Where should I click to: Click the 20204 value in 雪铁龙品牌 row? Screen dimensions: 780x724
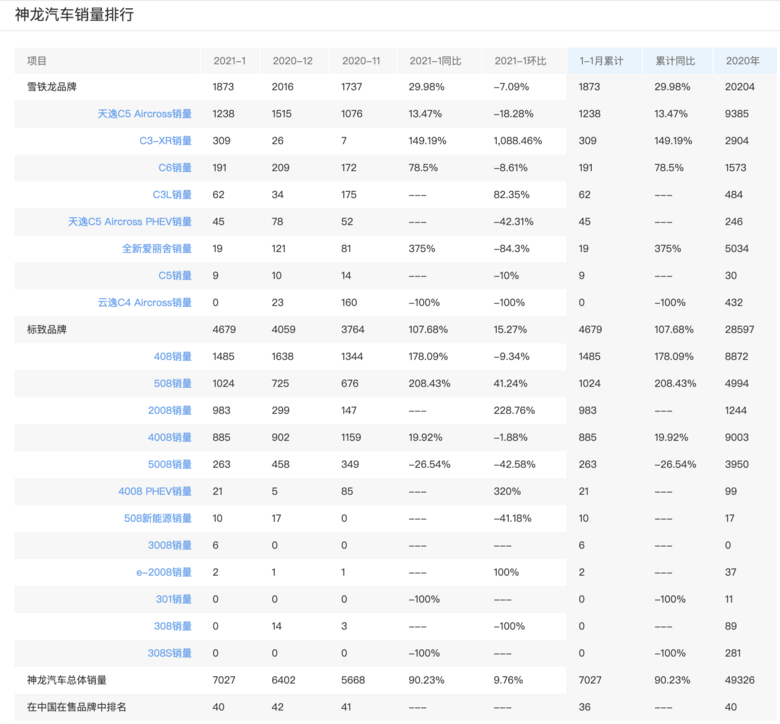(740, 87)
